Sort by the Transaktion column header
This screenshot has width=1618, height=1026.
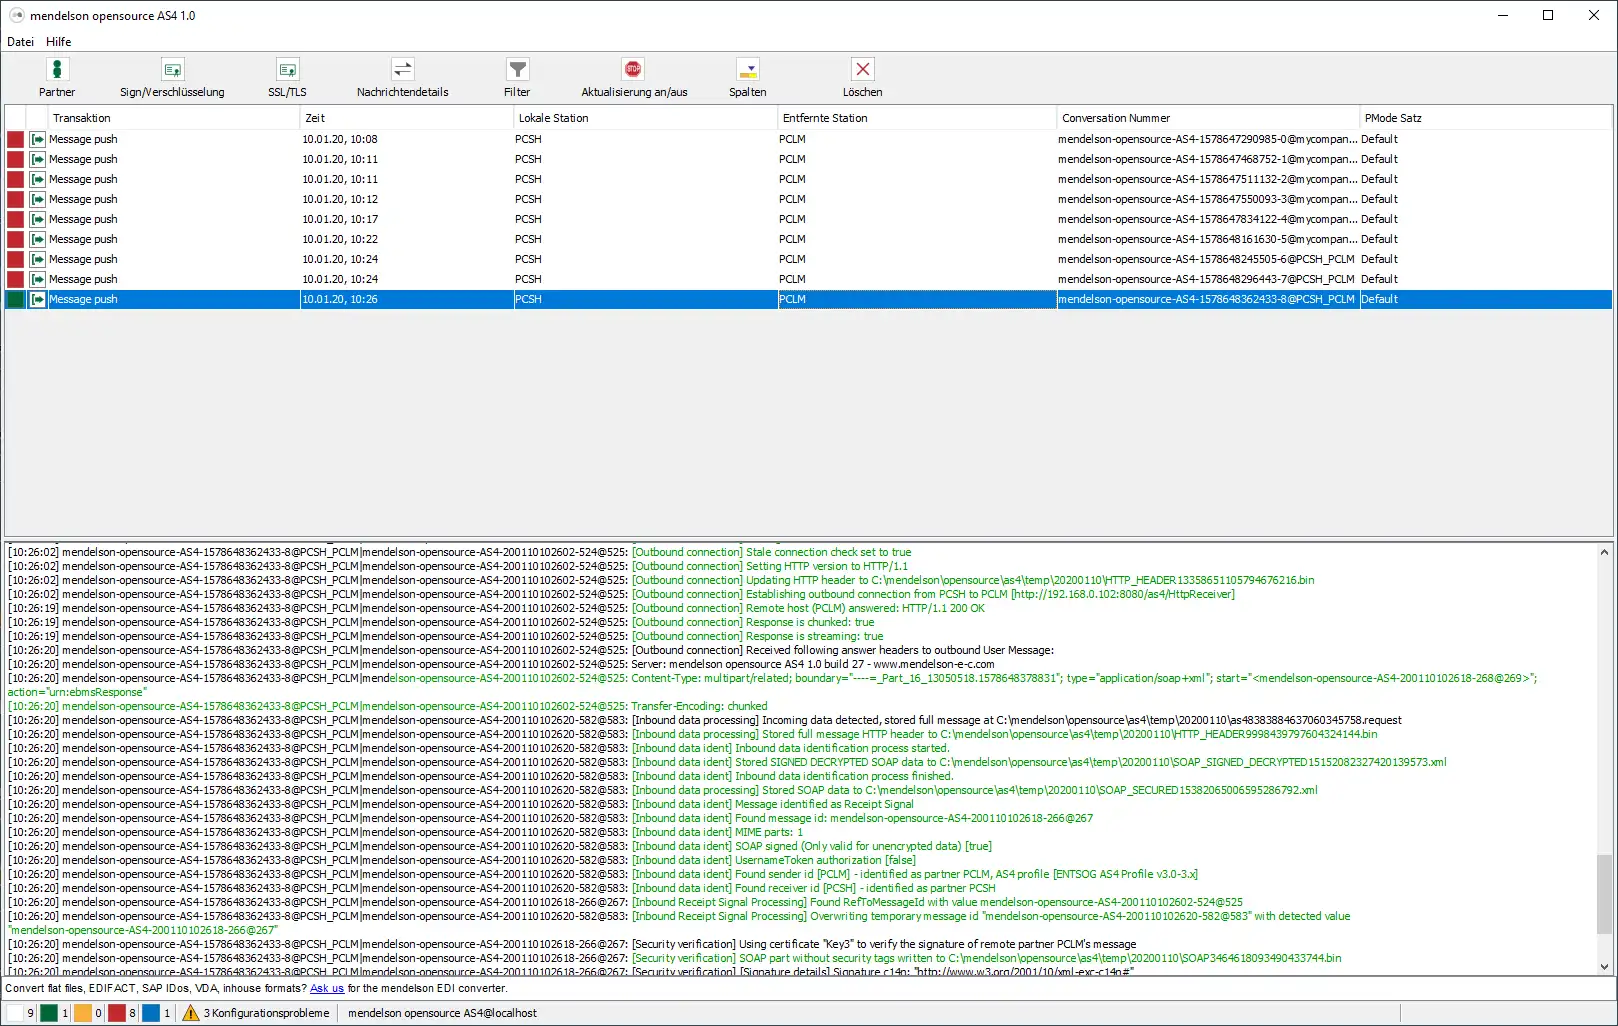174,118
